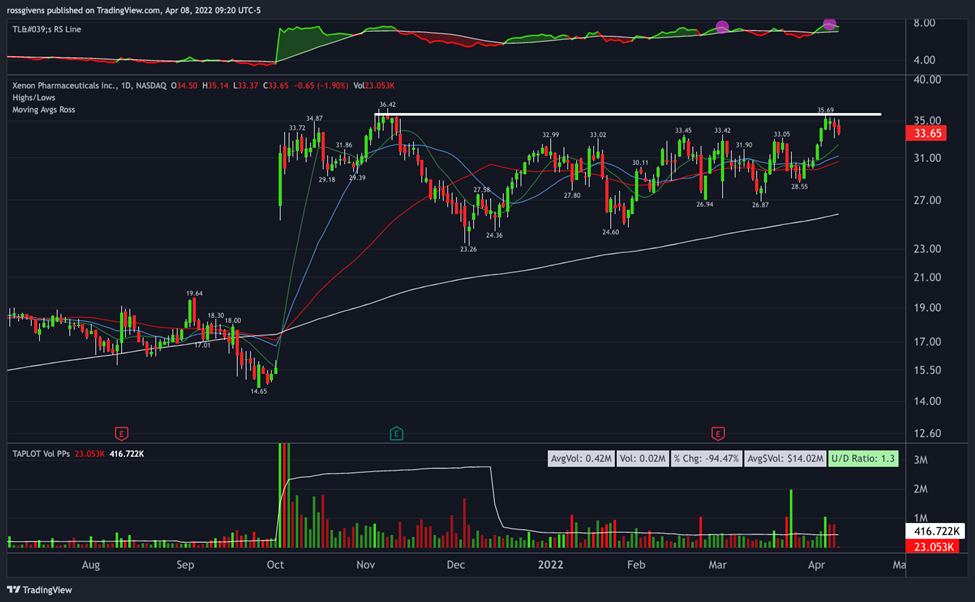Click the red 23.053K volume label
The width and height of the screenshot is (975, 602).
tap(933, 547)
